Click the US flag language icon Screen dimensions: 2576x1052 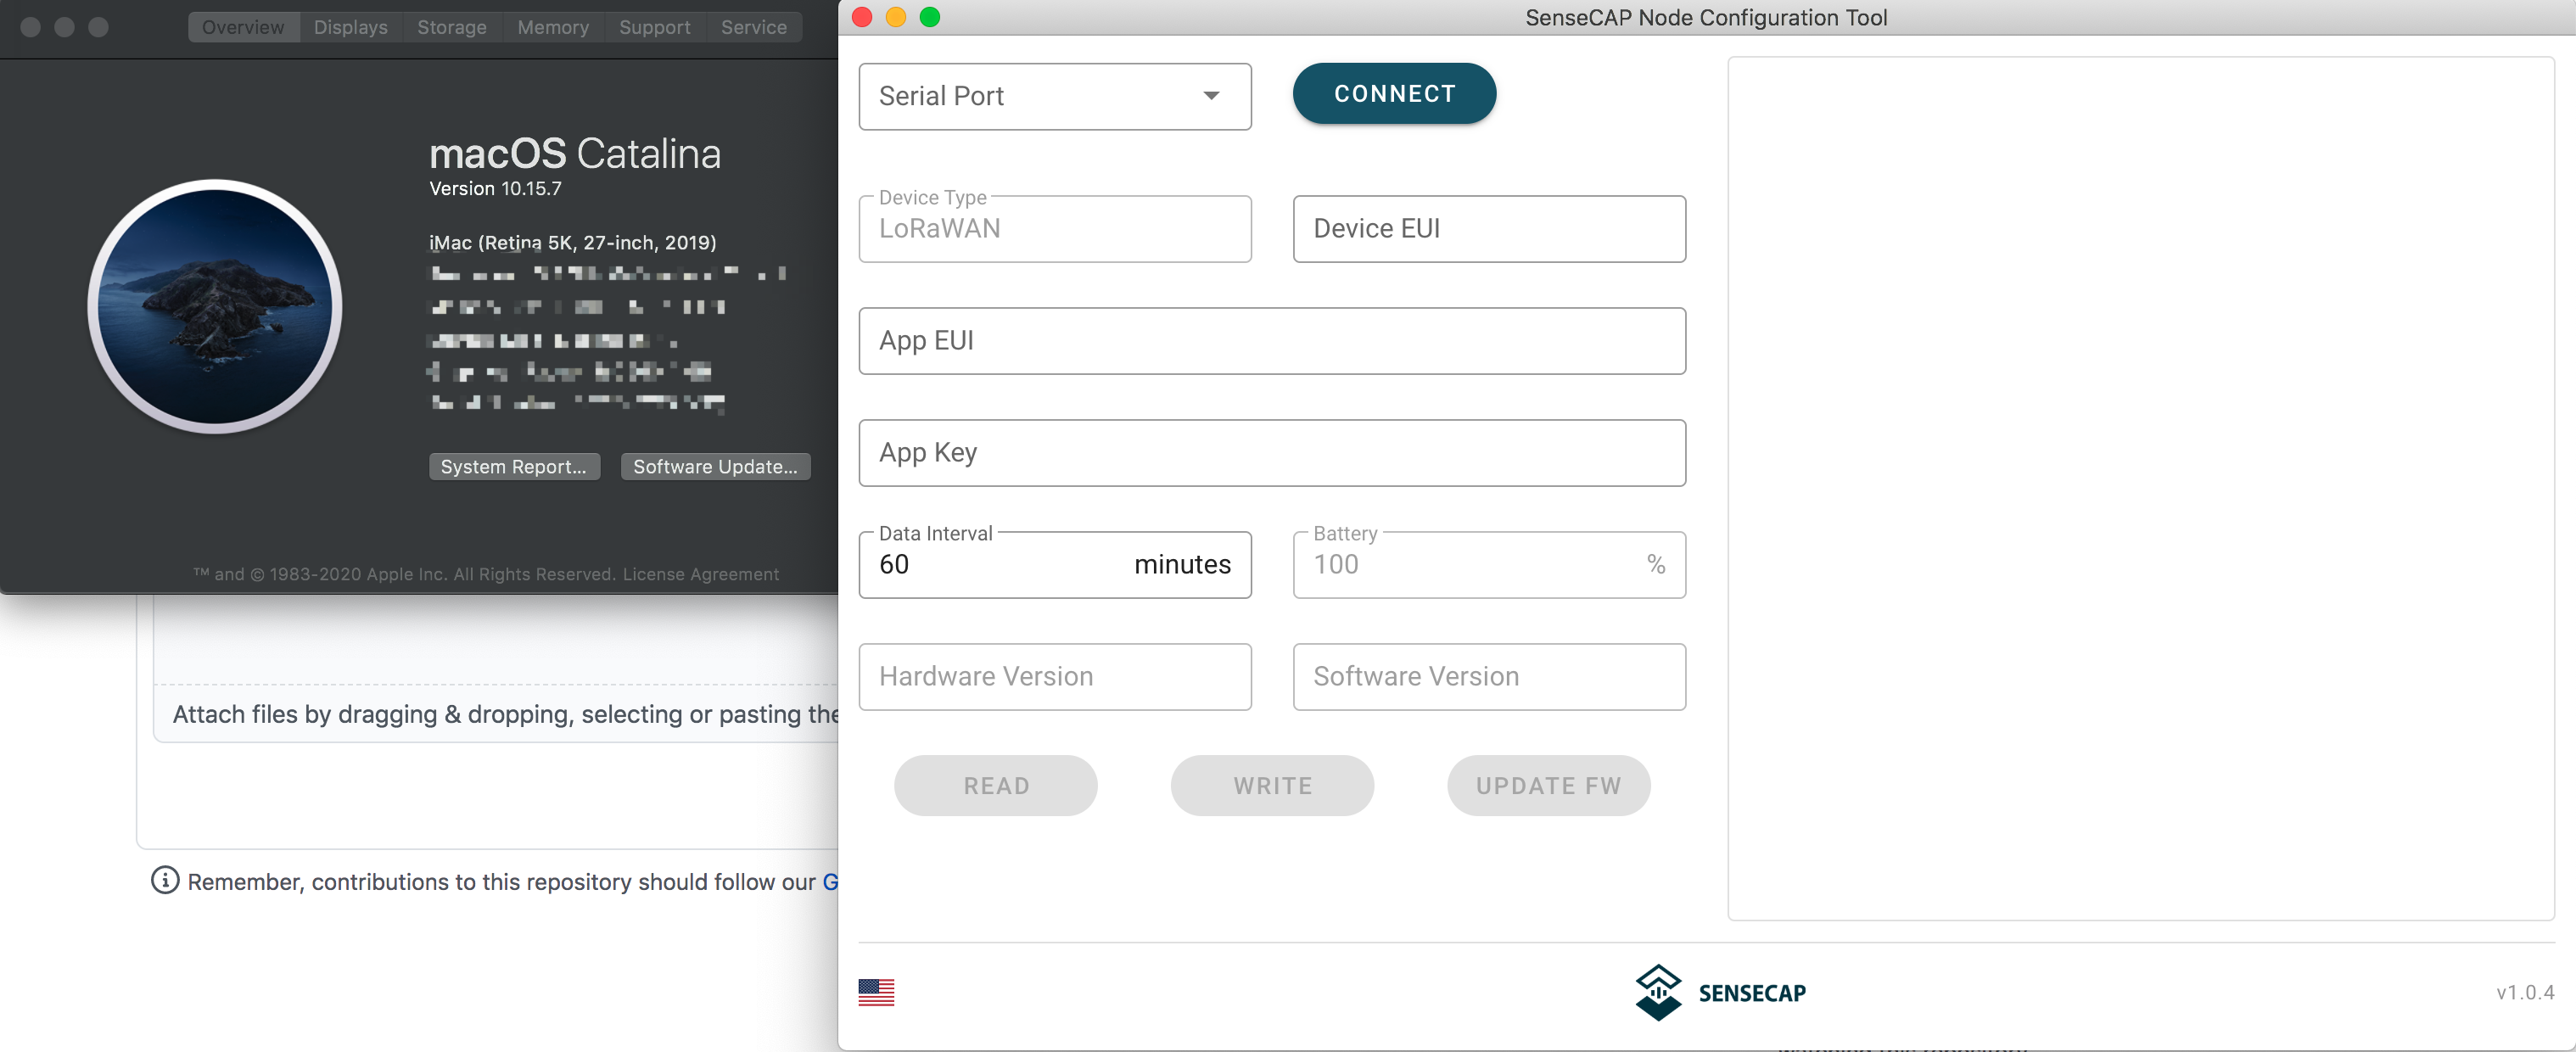tap(875, 991)
